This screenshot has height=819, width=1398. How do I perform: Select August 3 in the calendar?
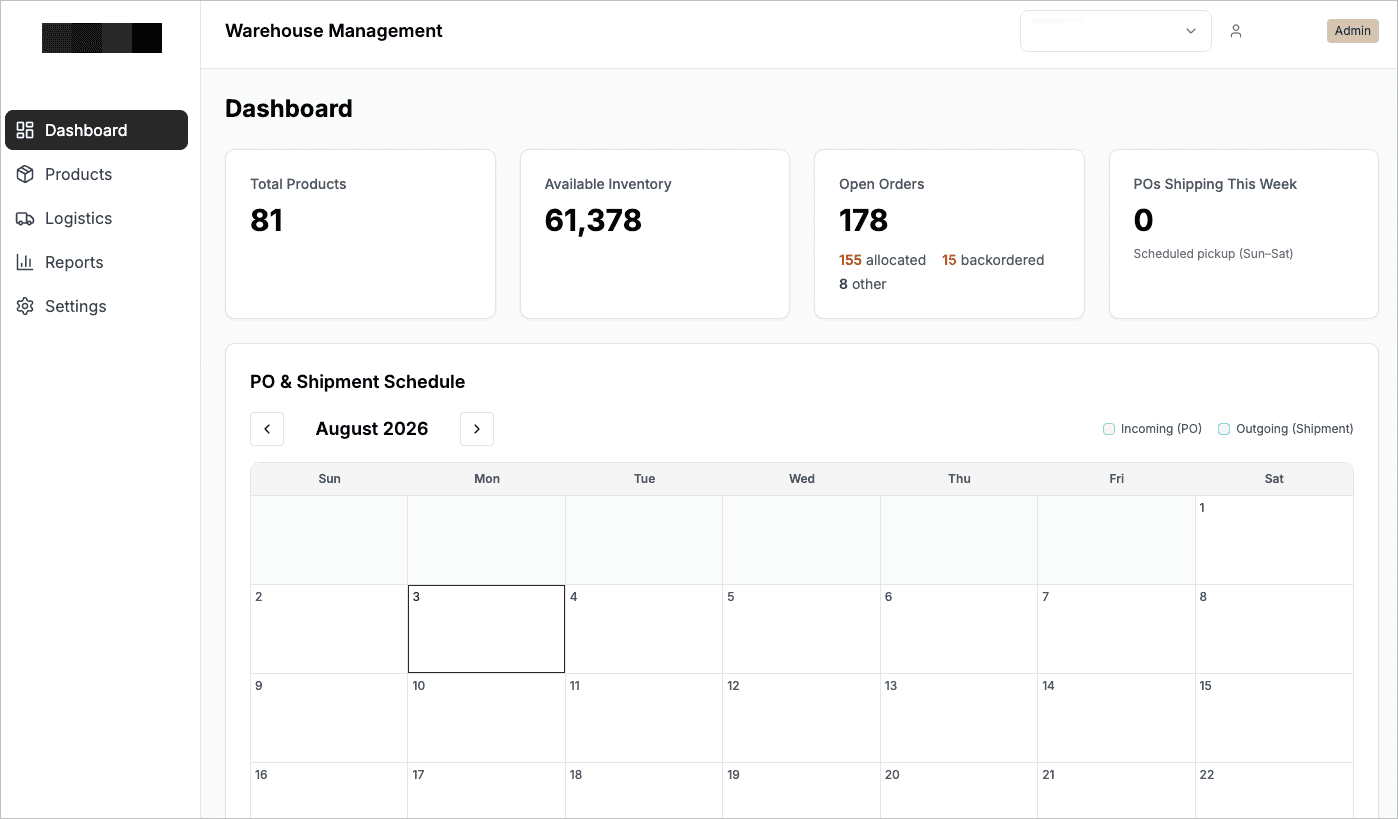[486, 629]
